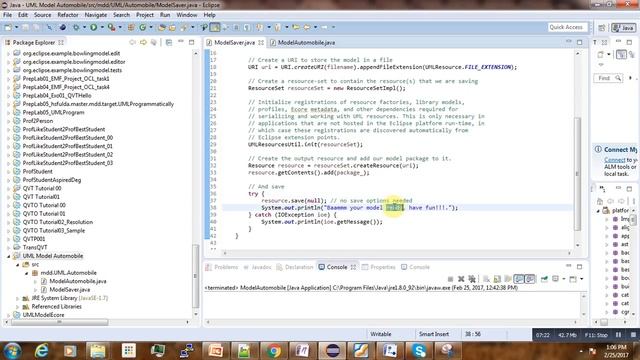Screen dimensions: 640x360
Task: Open the Window menu
Action: point(187,15)
